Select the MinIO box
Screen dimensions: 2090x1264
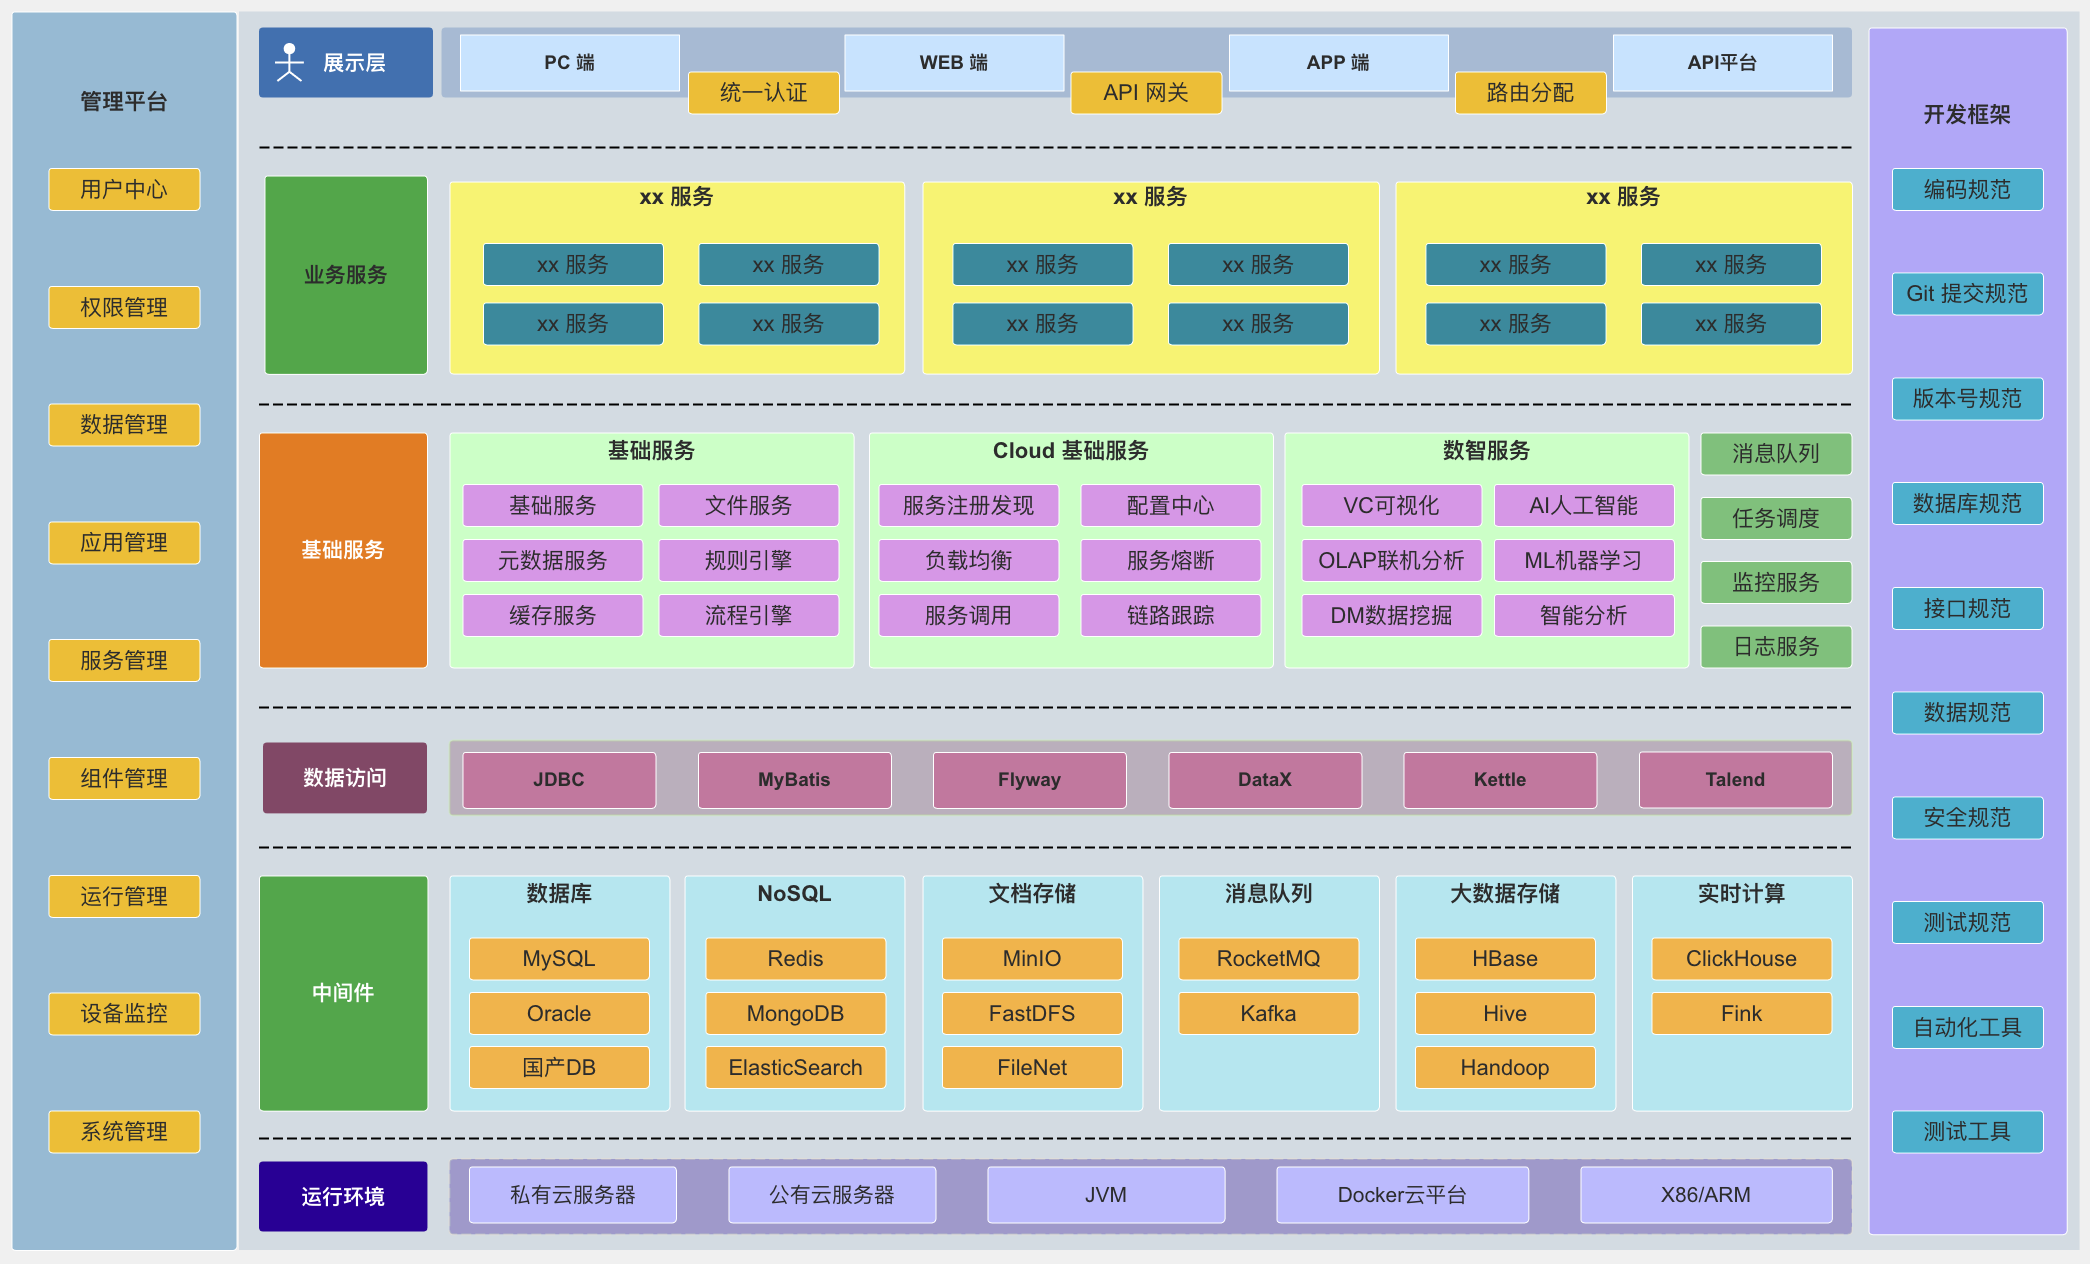point(1032,959)
